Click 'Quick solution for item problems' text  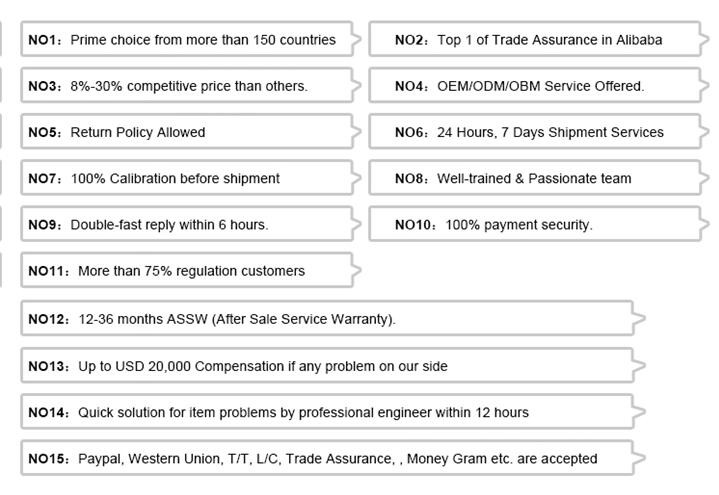303,412
